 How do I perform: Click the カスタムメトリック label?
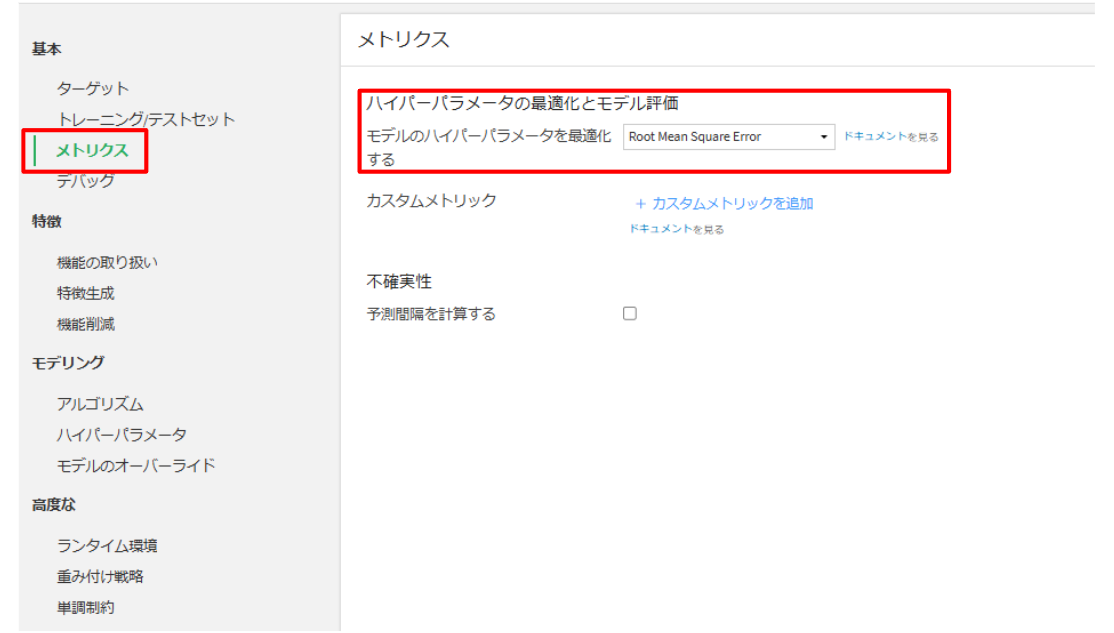click(x=431, y=201)
